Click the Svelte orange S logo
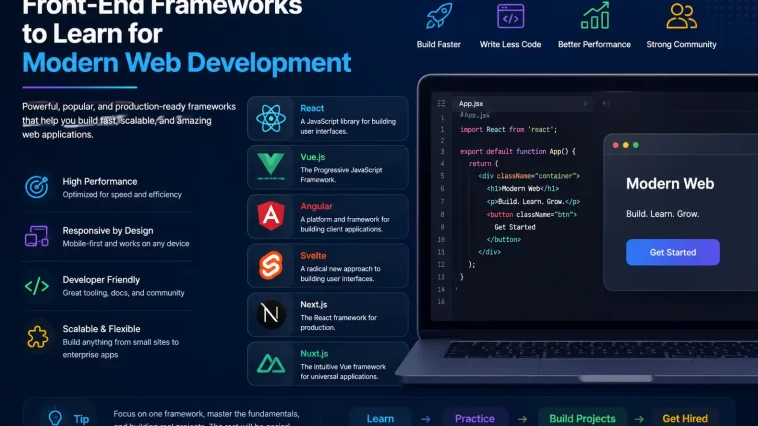 point(271,265)
